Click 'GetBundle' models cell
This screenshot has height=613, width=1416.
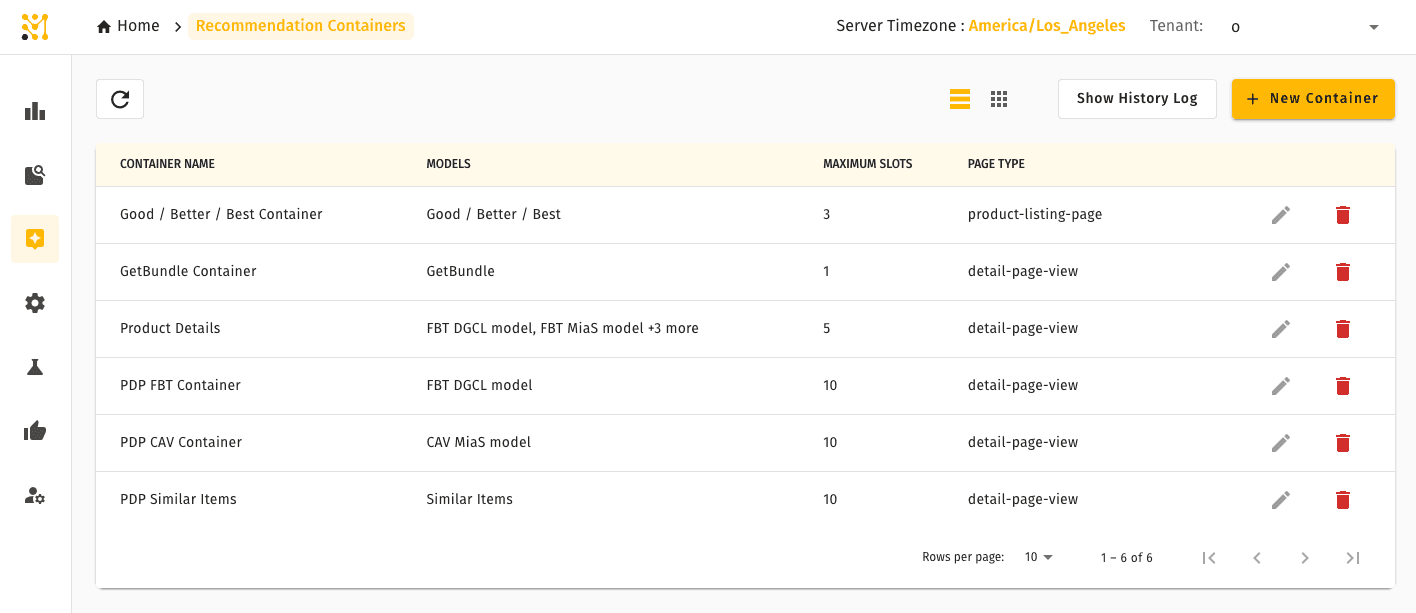pyautogui.click(x=460, y=272)
